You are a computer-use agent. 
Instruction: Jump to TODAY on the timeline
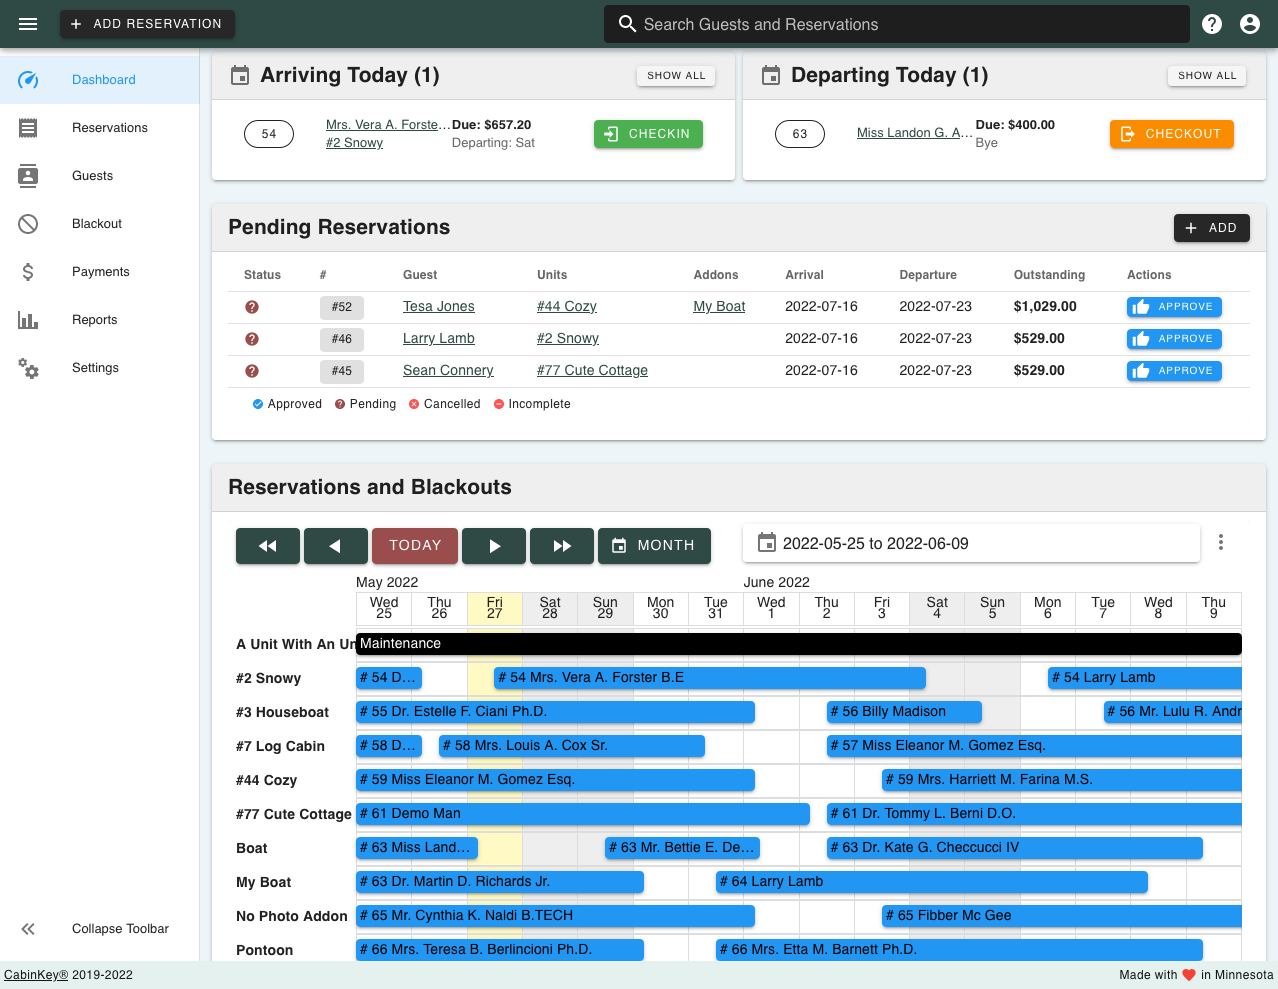click(414, 546)
